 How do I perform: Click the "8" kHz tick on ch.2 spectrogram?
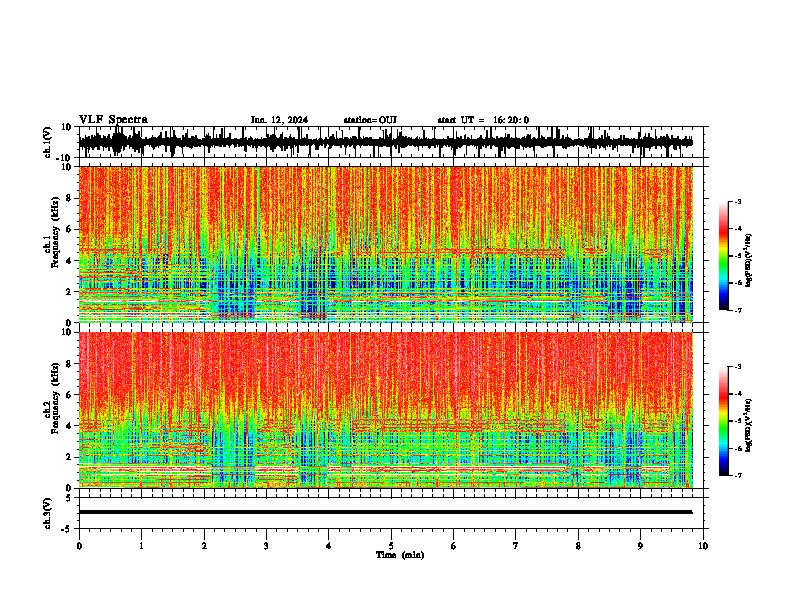[70, 364]
